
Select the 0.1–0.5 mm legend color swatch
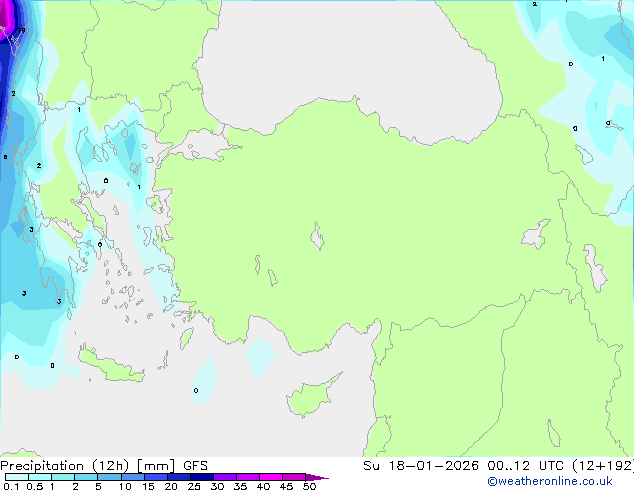tap(17, 477)
